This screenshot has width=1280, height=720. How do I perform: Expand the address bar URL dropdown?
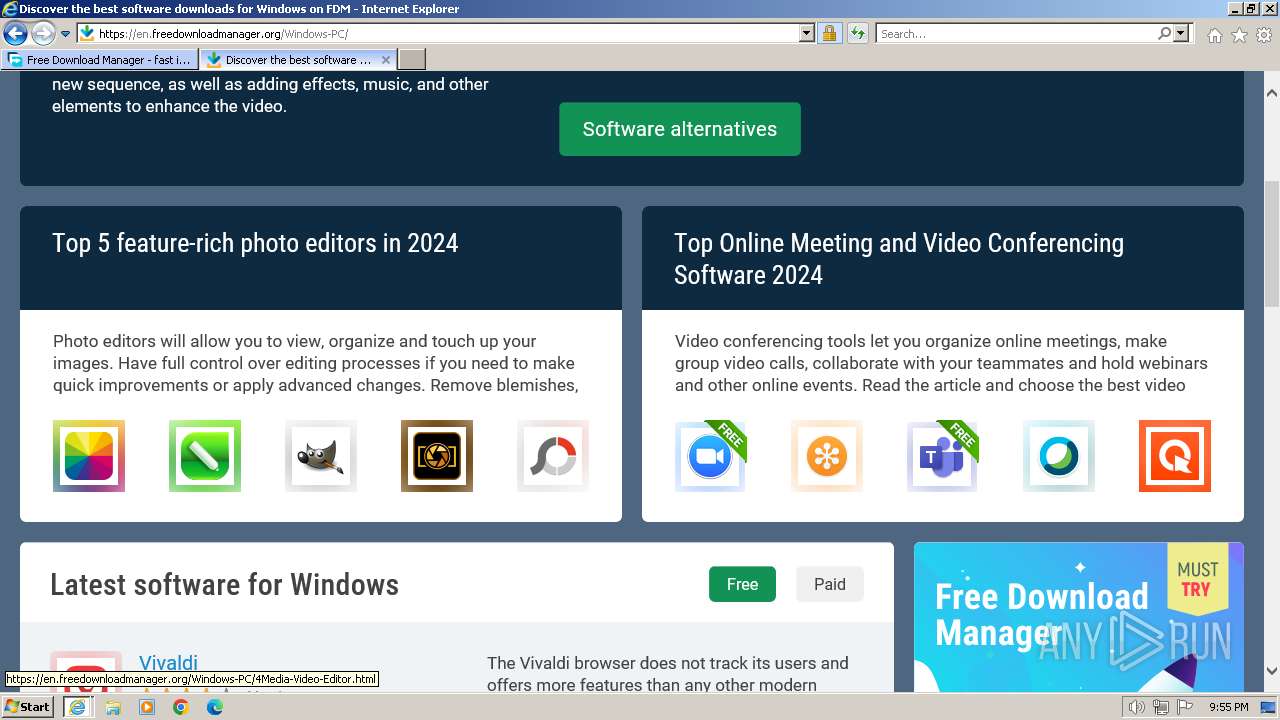click(x=807, y=33)
